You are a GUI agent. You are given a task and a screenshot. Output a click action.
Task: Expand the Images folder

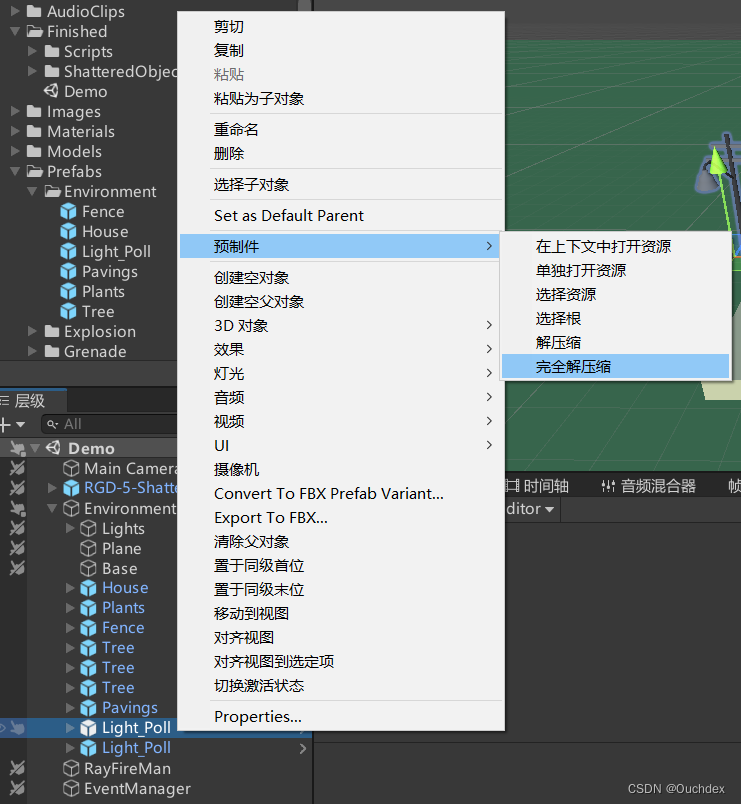tap(15, 111)
